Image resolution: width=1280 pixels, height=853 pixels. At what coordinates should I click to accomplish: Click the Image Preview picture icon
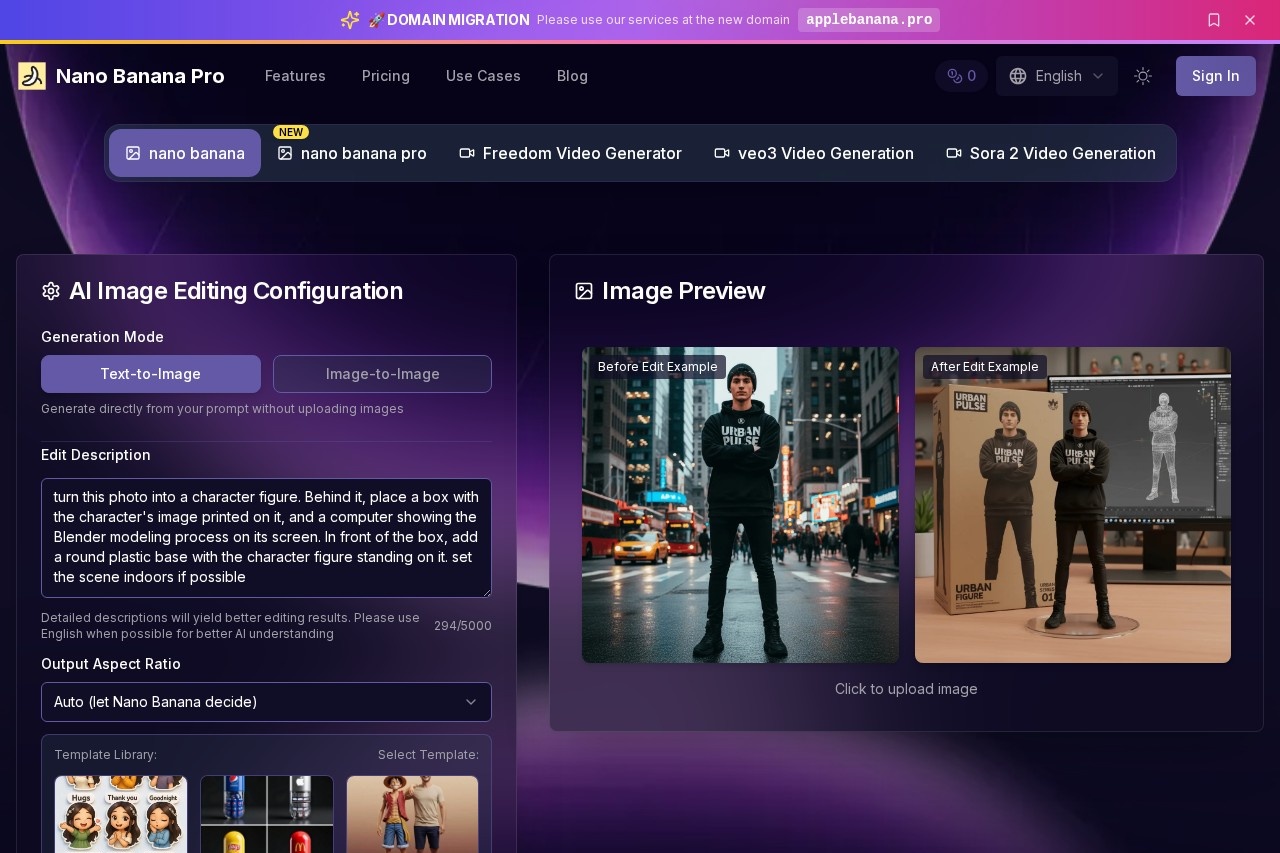point(584,291)
